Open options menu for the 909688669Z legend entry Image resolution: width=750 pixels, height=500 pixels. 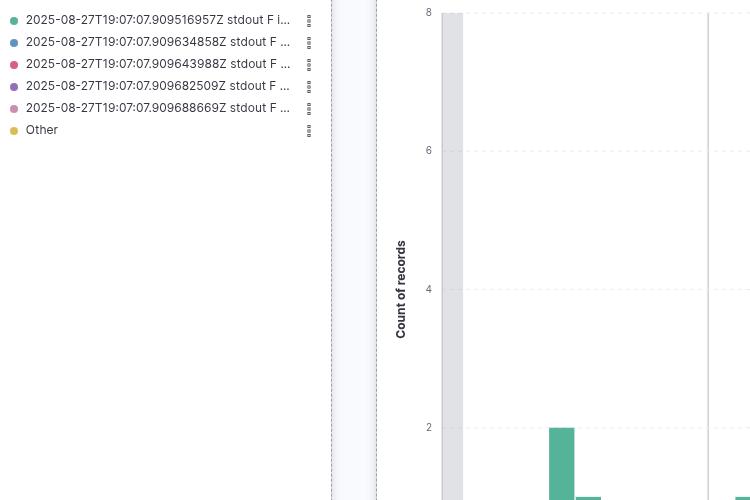pyautogui.click(x=309, y=108)
